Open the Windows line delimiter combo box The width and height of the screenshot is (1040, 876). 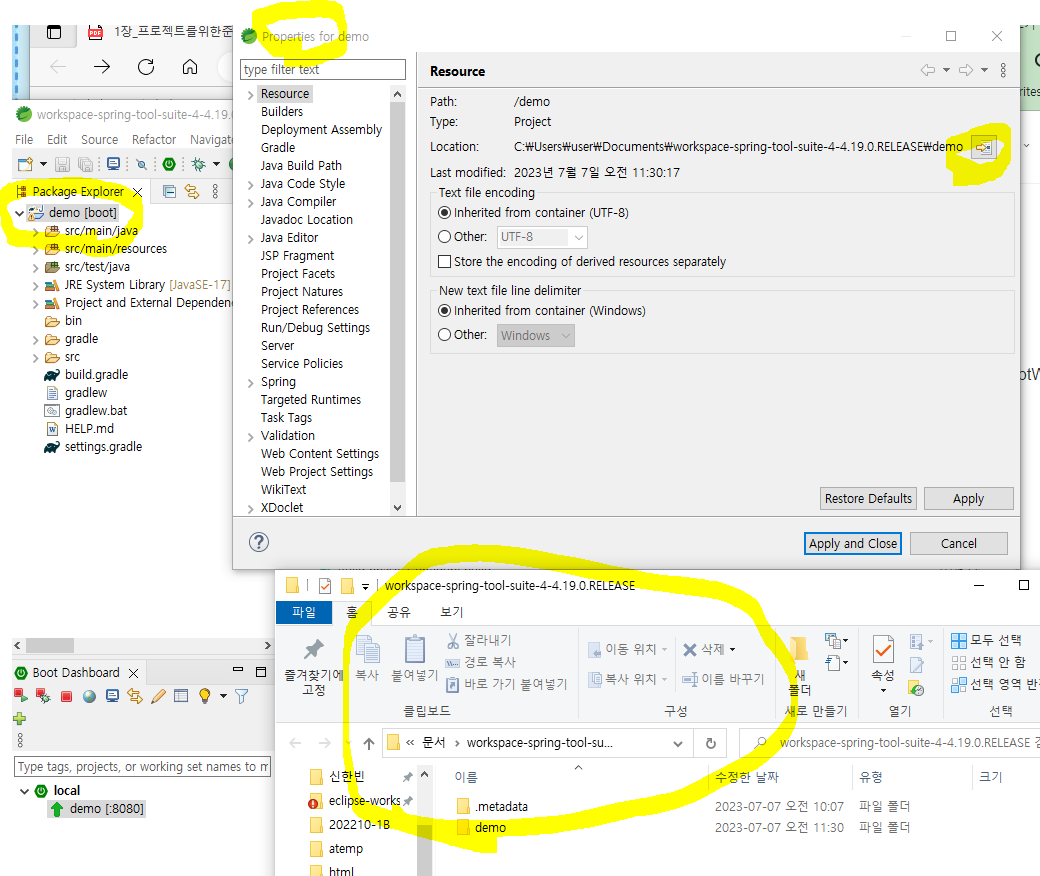coord(535,336)
